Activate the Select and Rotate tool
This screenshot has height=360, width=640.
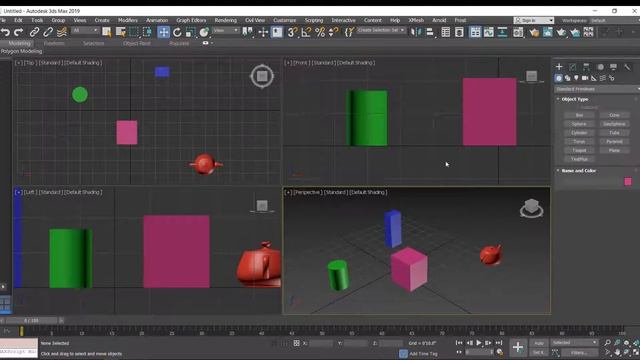177,32
